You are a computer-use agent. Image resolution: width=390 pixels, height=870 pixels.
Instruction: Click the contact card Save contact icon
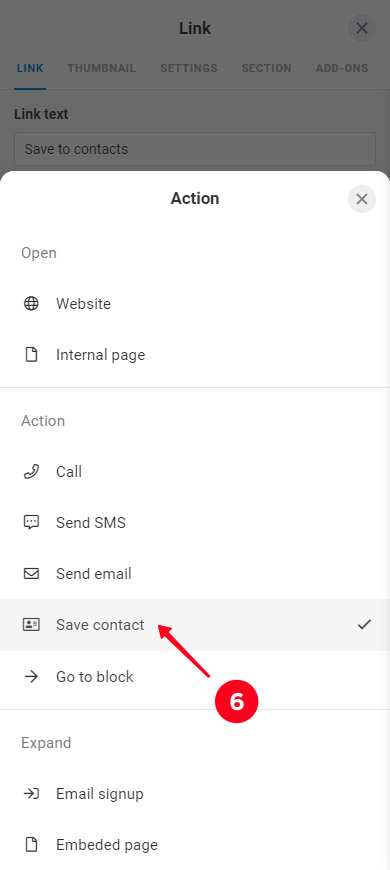pos(31,625)
